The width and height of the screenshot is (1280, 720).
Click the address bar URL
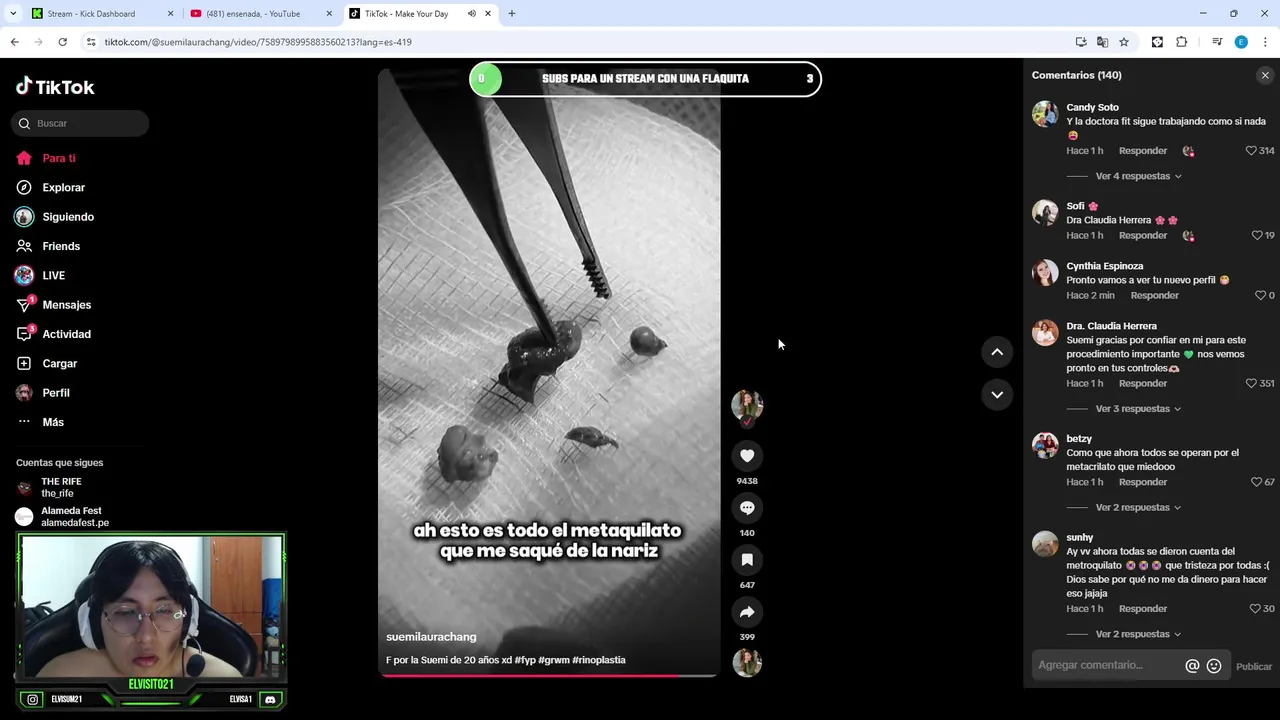click(x=258, y=42)
